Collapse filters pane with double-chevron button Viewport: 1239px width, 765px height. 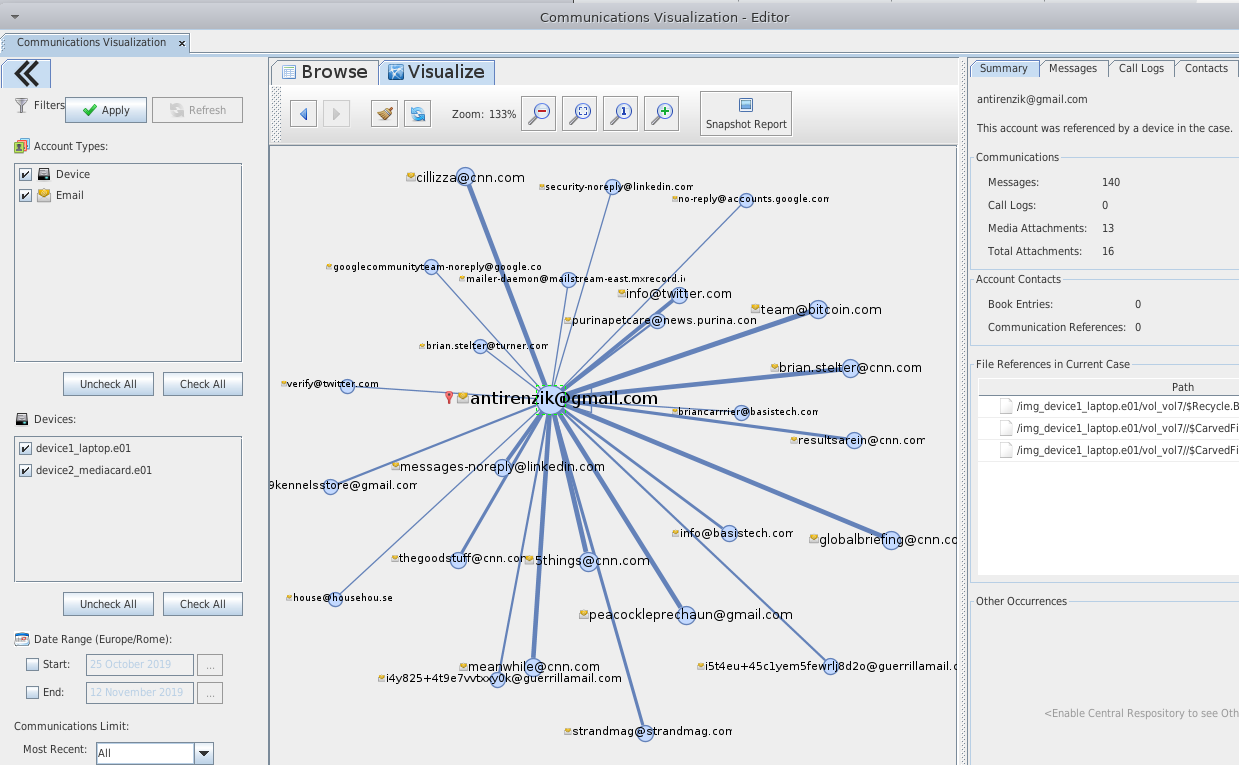click(27, 73)
